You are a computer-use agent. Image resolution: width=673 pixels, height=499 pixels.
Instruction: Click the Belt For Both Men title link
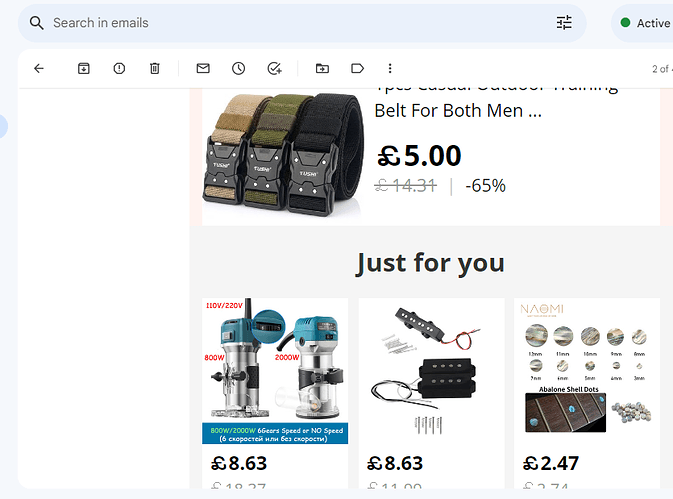point(458,111)
